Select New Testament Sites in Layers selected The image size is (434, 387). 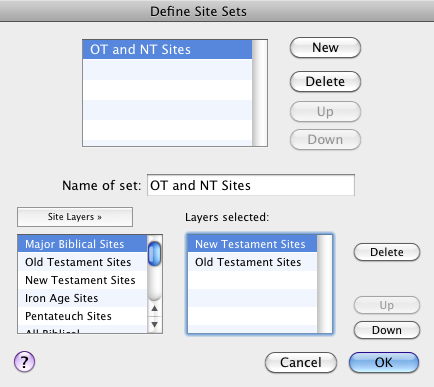[x=252, y=244]
